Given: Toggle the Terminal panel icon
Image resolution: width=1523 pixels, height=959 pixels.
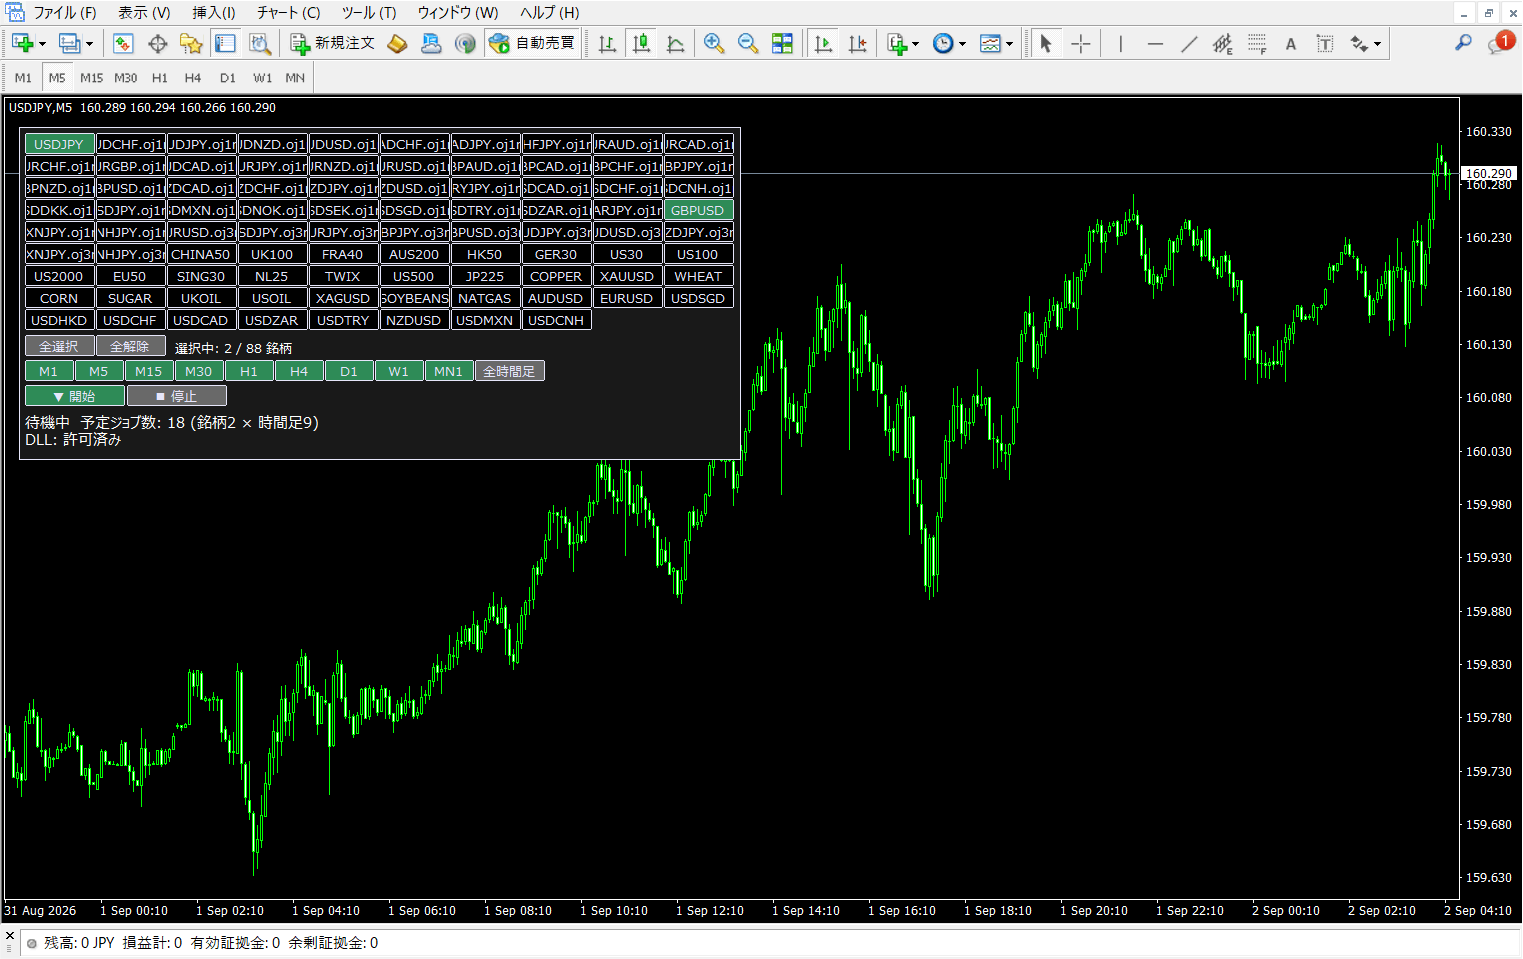Looking at the screenshot, I should tap(225, 43).
